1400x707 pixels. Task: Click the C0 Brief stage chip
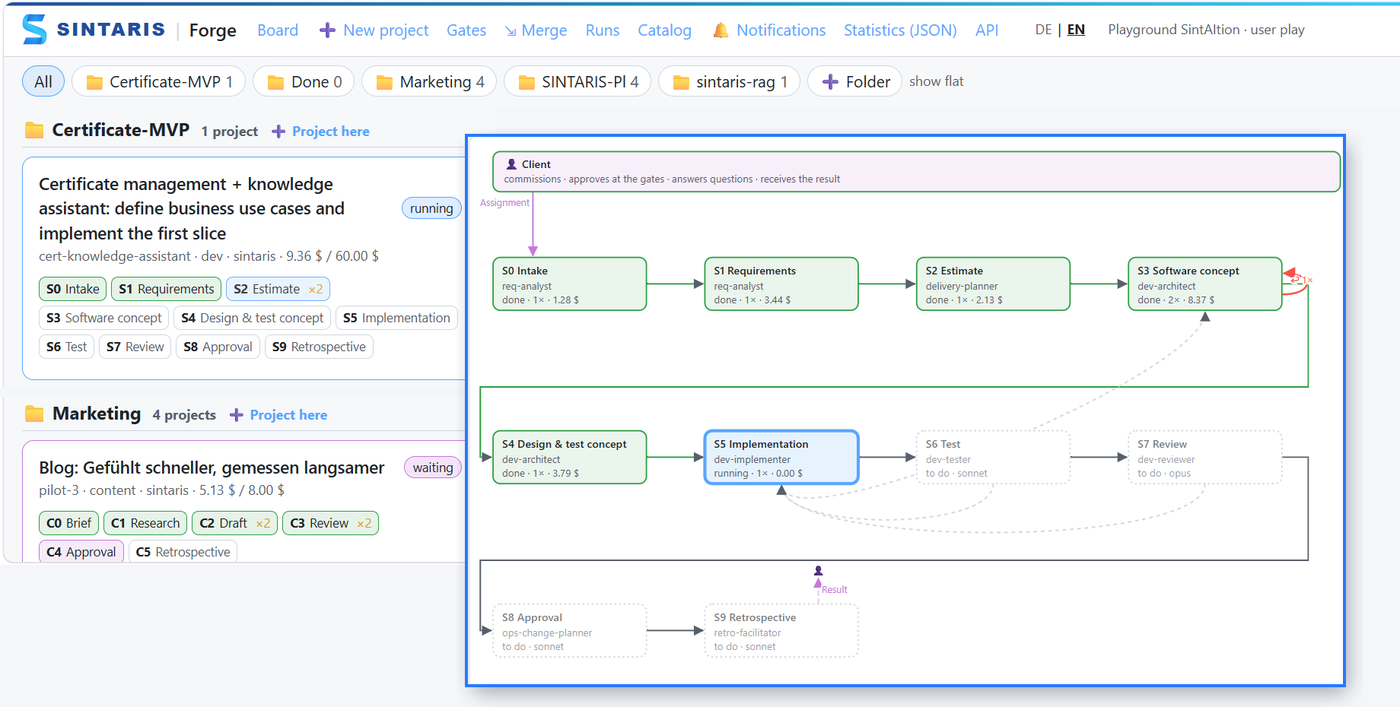click(69, 523)
